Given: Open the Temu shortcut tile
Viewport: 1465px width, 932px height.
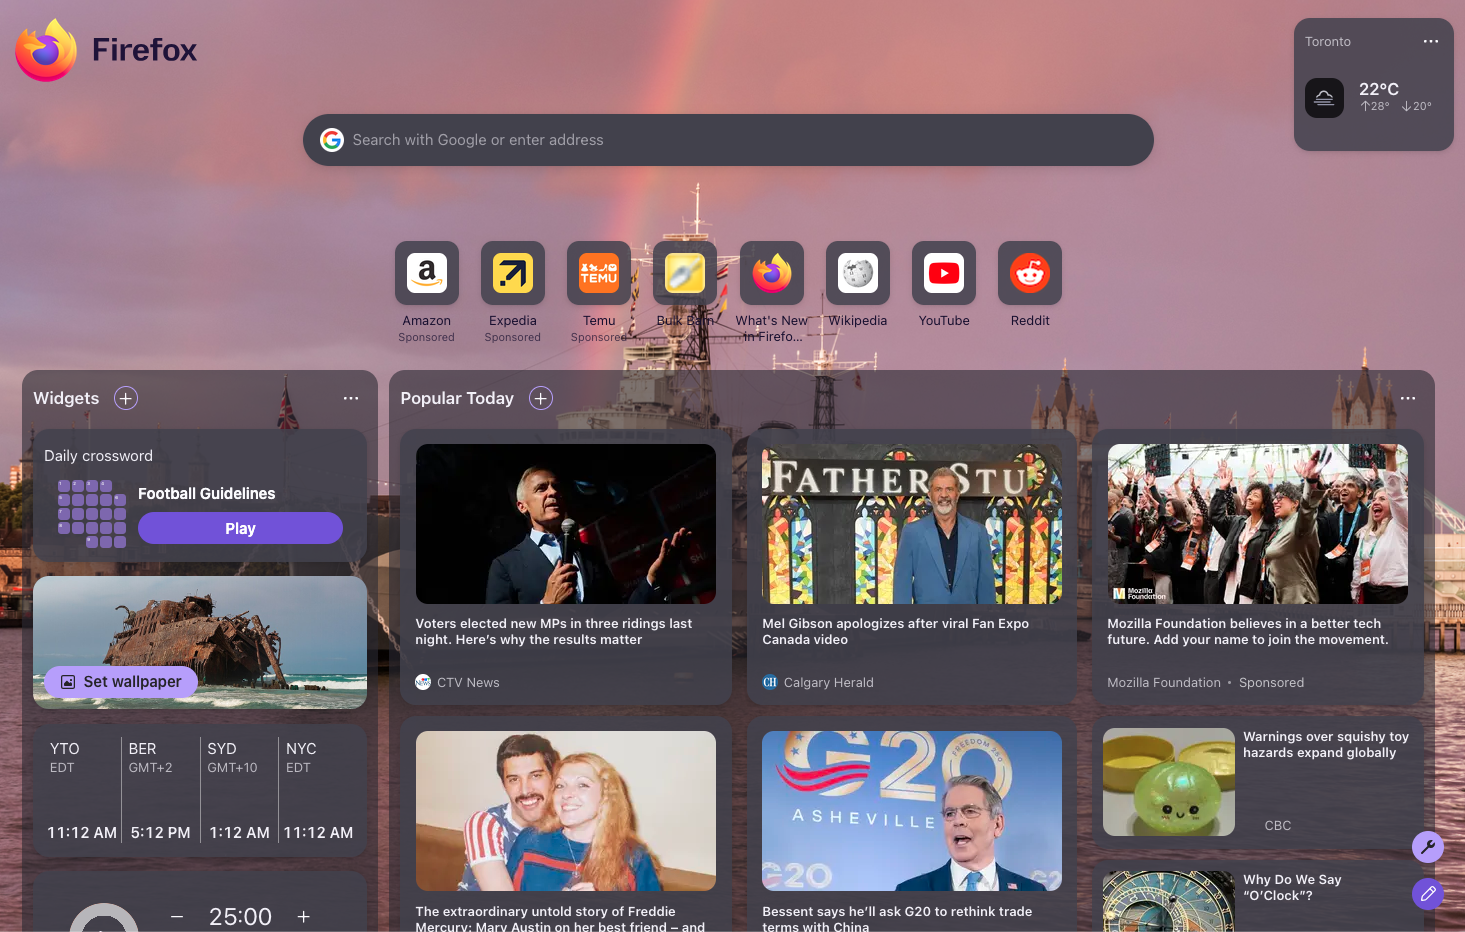Looking at the screenshot, I should click(599, 273).
